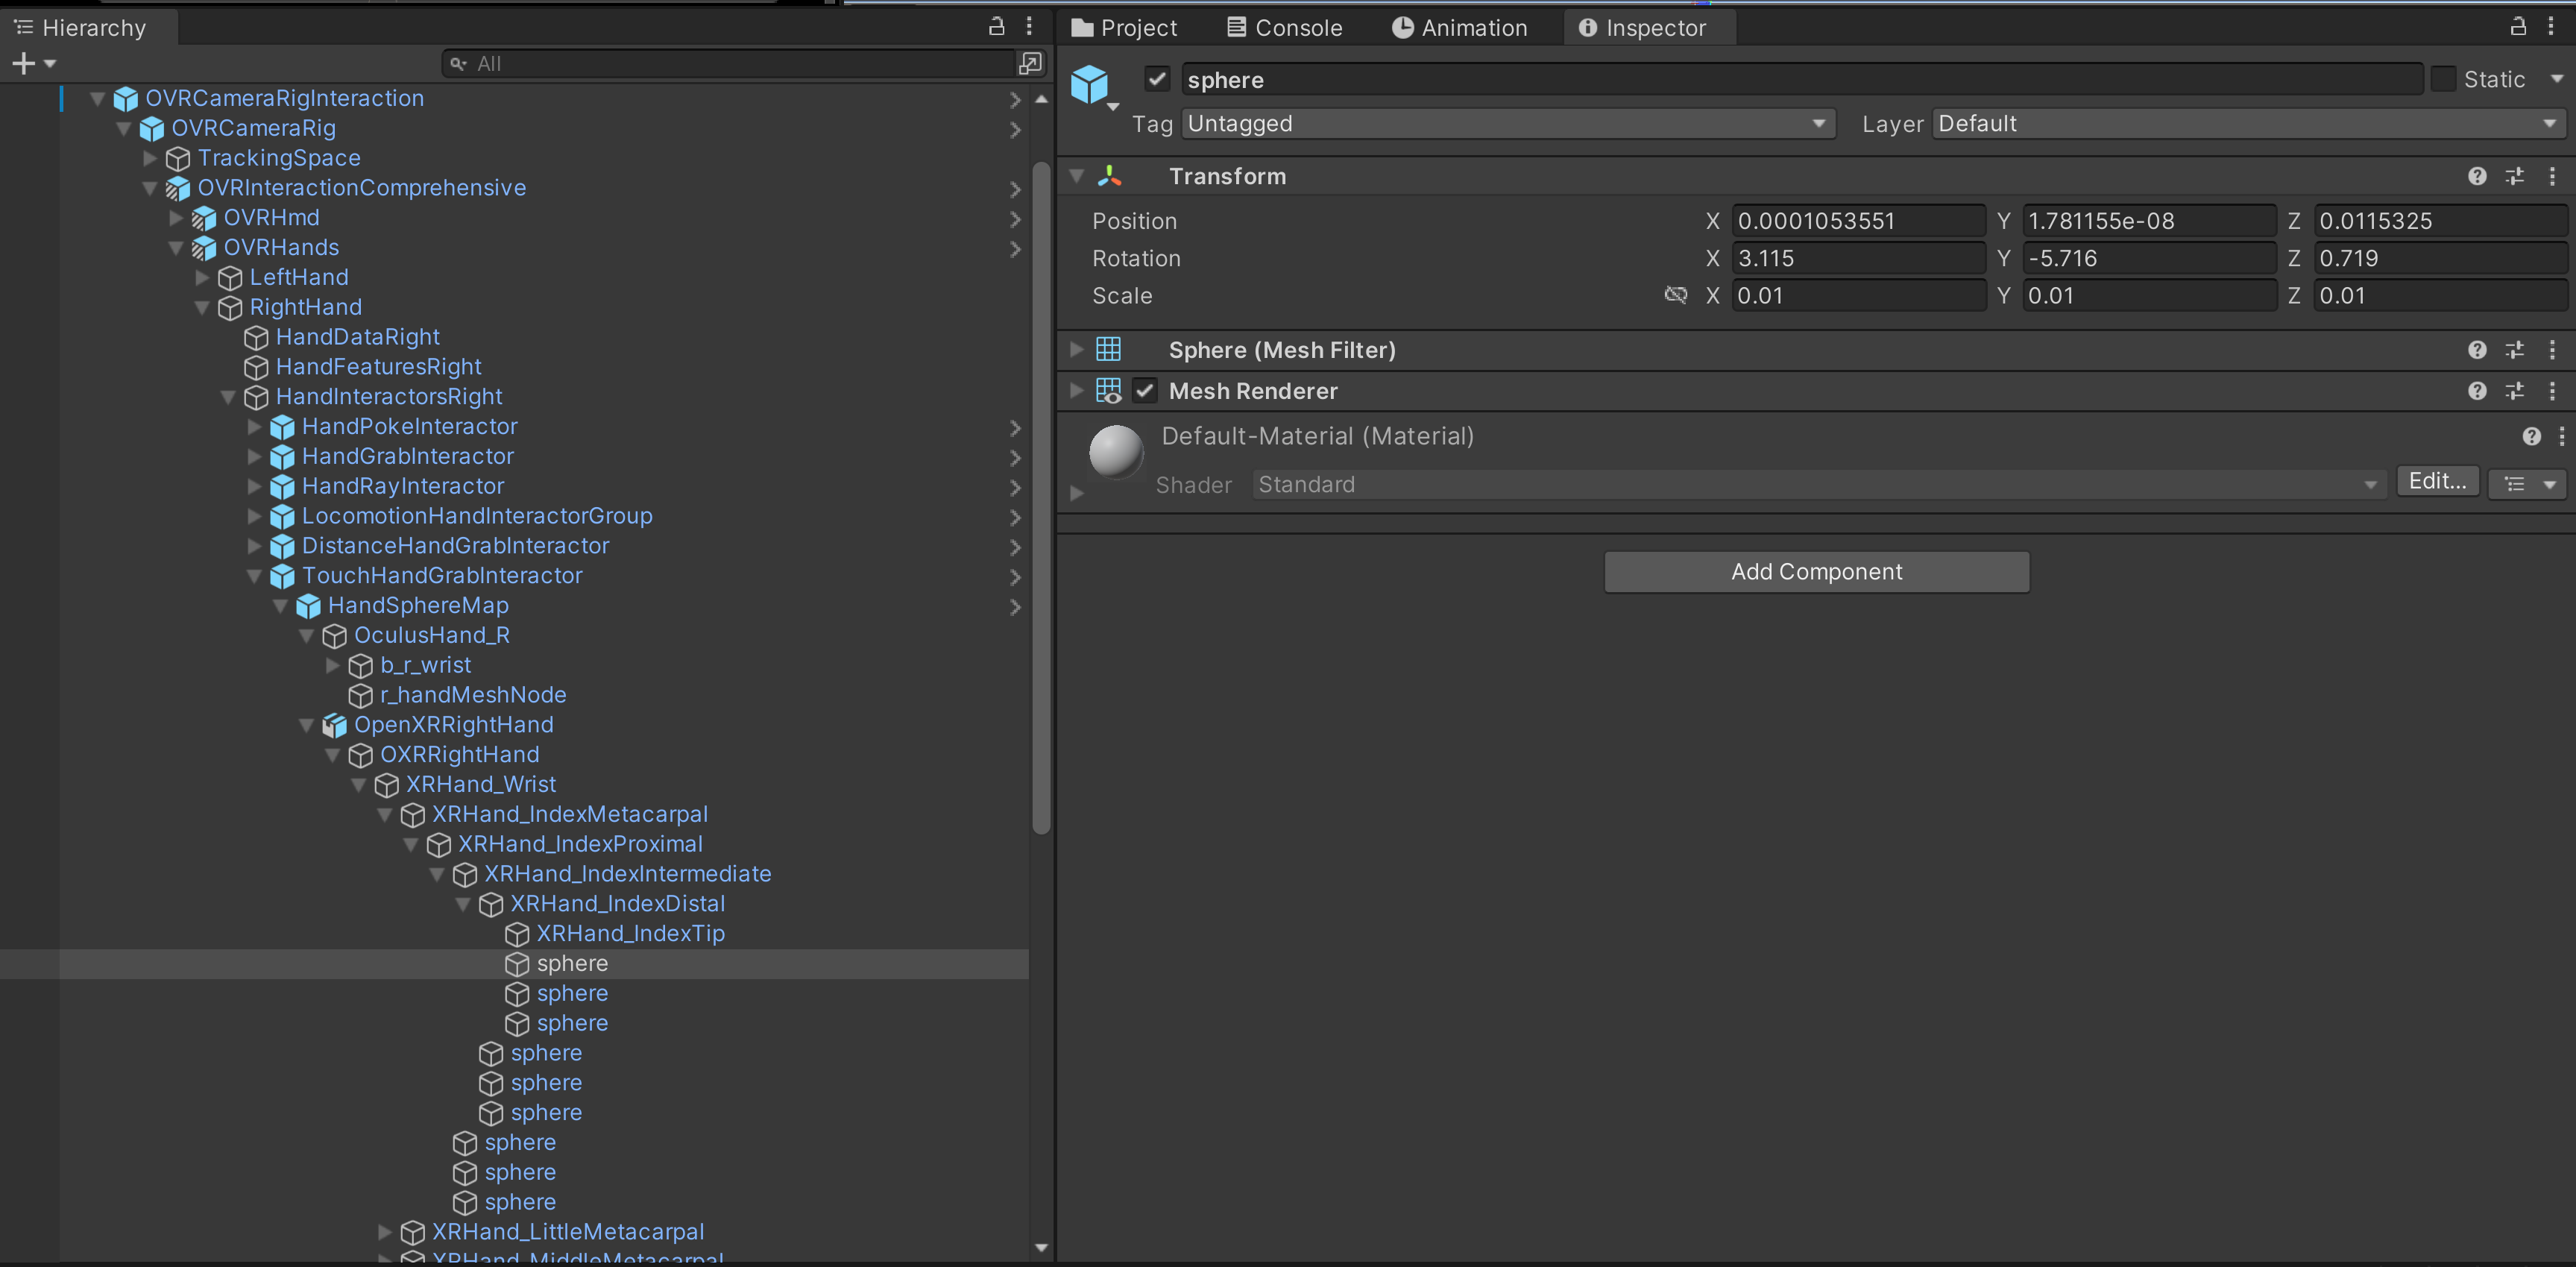The width and height of the screenshot is (2576, 1267).
Task: Open the Mesh Renderer context menu
Action: pos(2553,391)
